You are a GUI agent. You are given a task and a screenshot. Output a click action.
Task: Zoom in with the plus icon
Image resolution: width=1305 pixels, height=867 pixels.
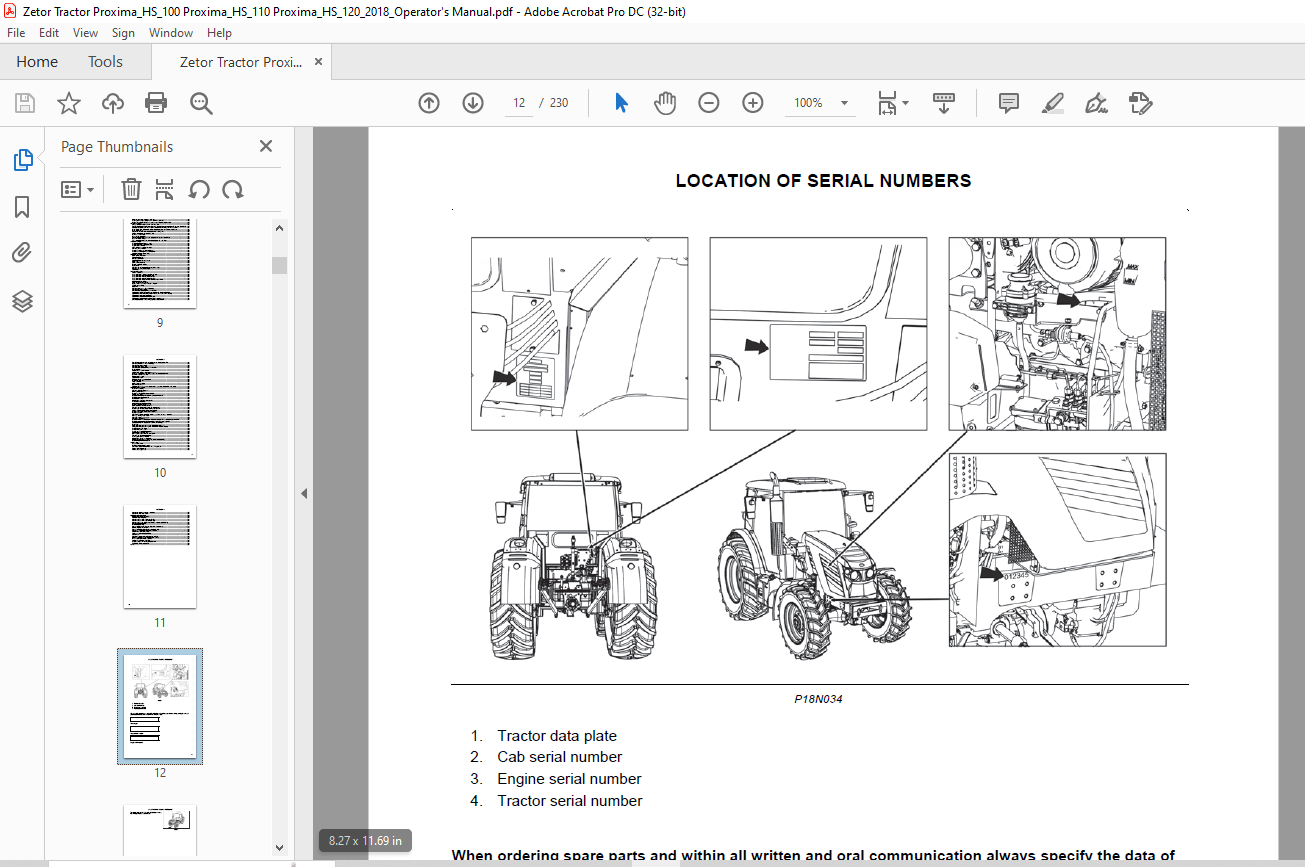tap(753, 103)
